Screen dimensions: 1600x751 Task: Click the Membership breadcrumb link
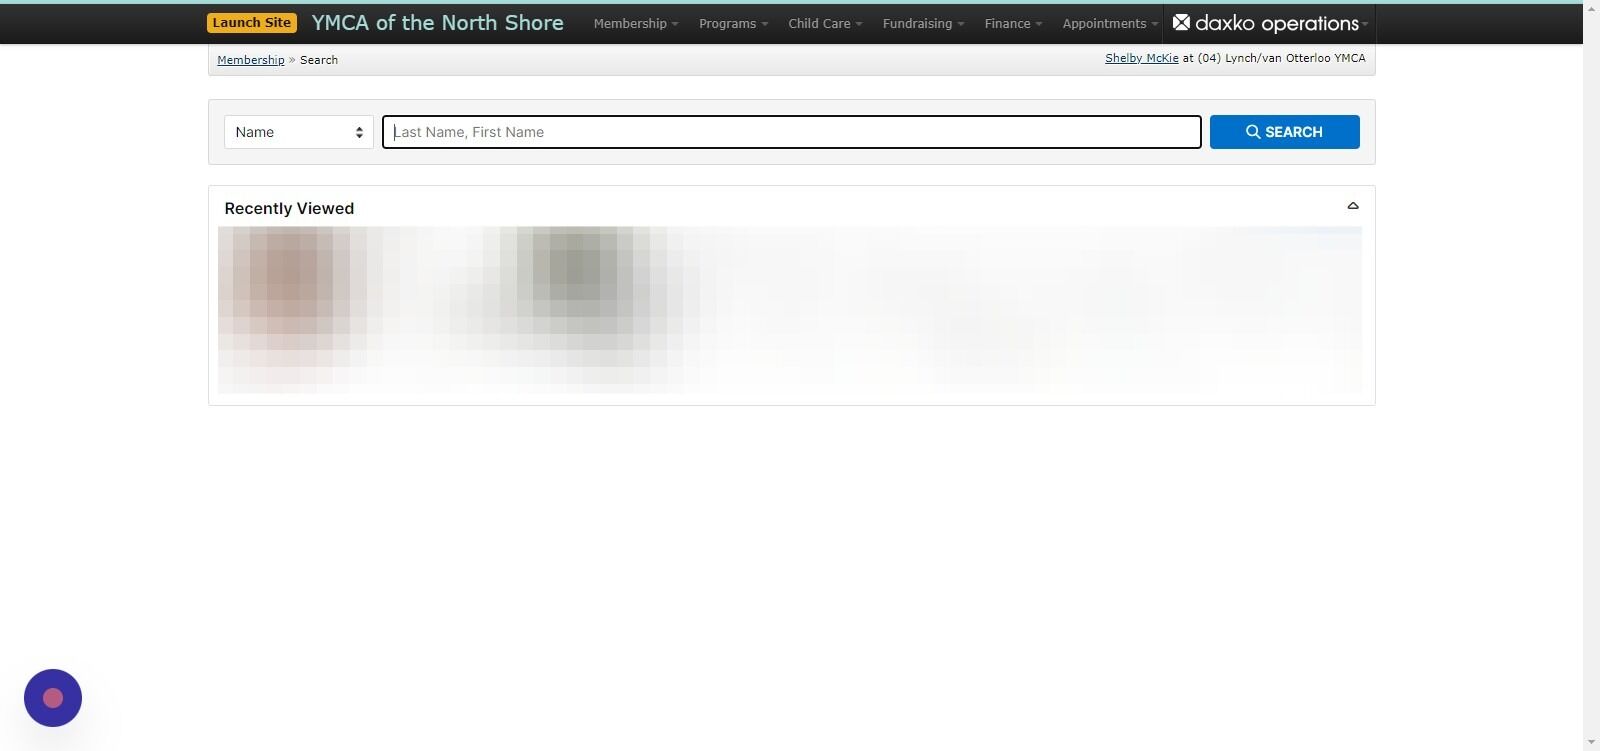(251, 60)
